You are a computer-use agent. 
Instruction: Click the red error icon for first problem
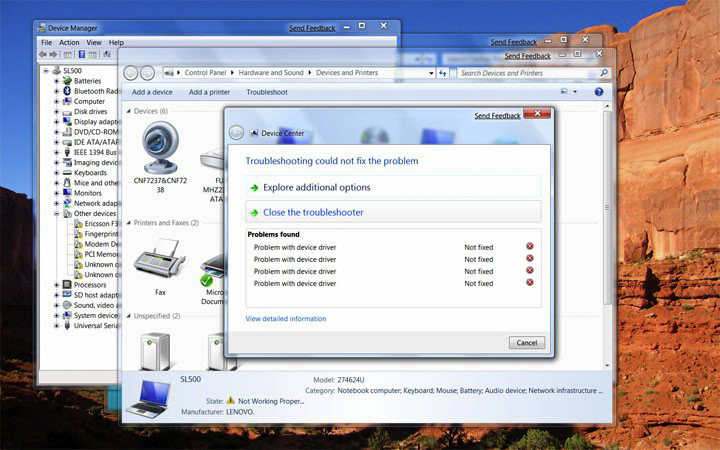[x=530, y=246]
